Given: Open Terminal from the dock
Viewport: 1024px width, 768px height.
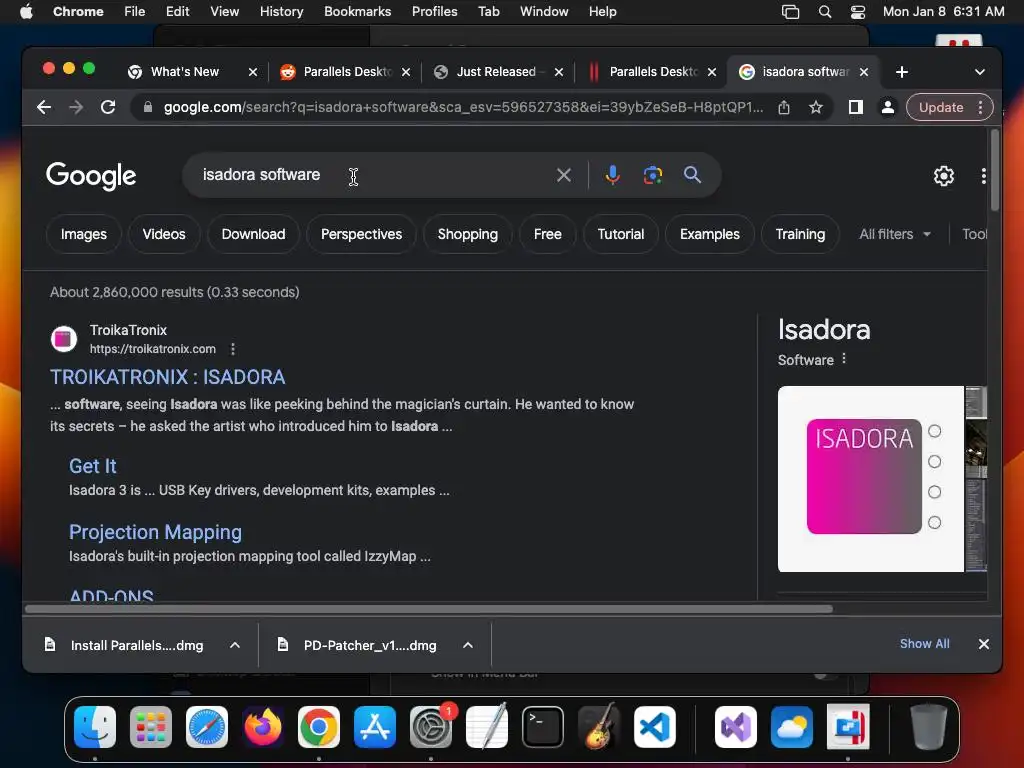Looking at the screenshot, I should point(543,726).
